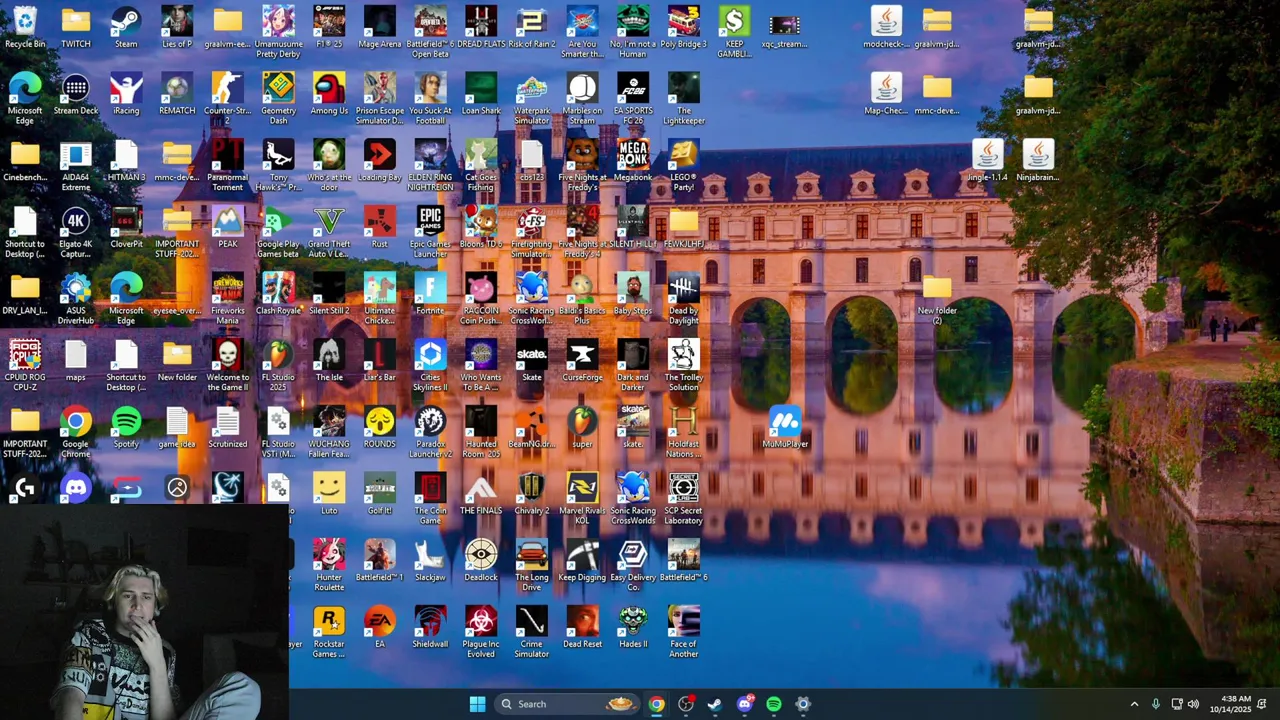Open Discord from the taskbar
The height and width of the screenshot is (720, 1280).
744,704
